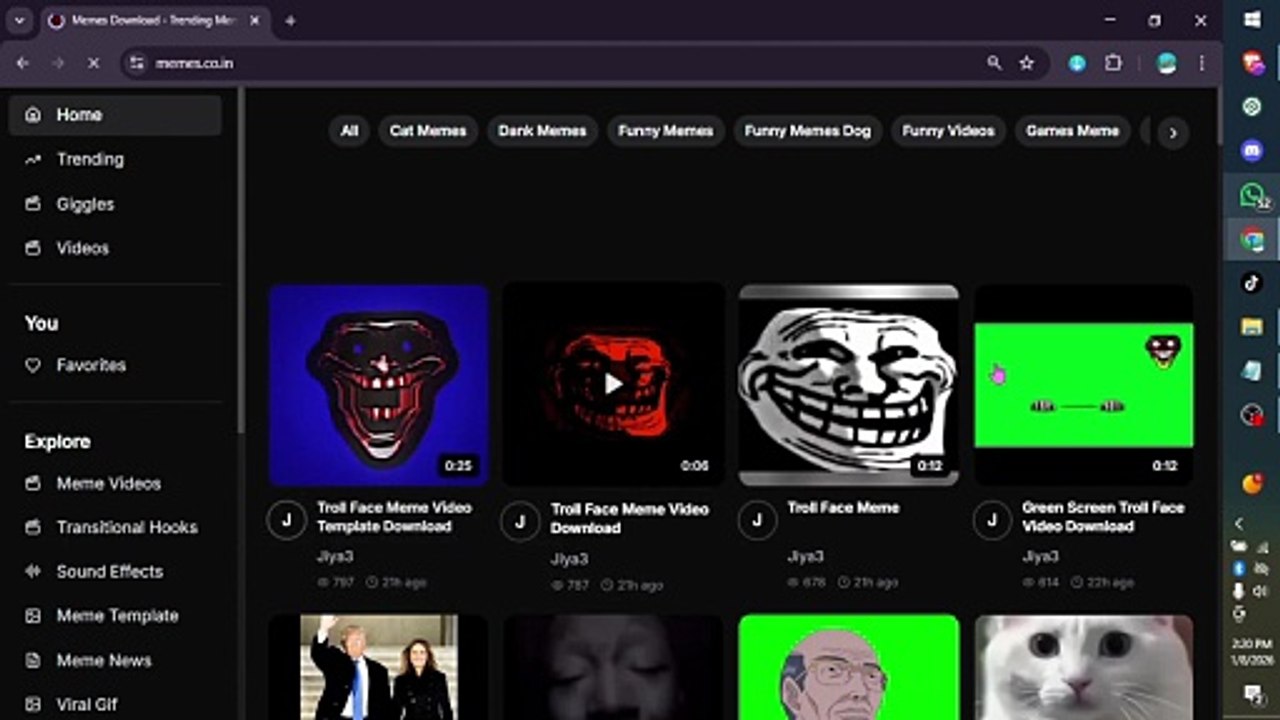The image size is (1280, 720).
Task: Click the browser back arrow
Action: click(x=23, y=63)
